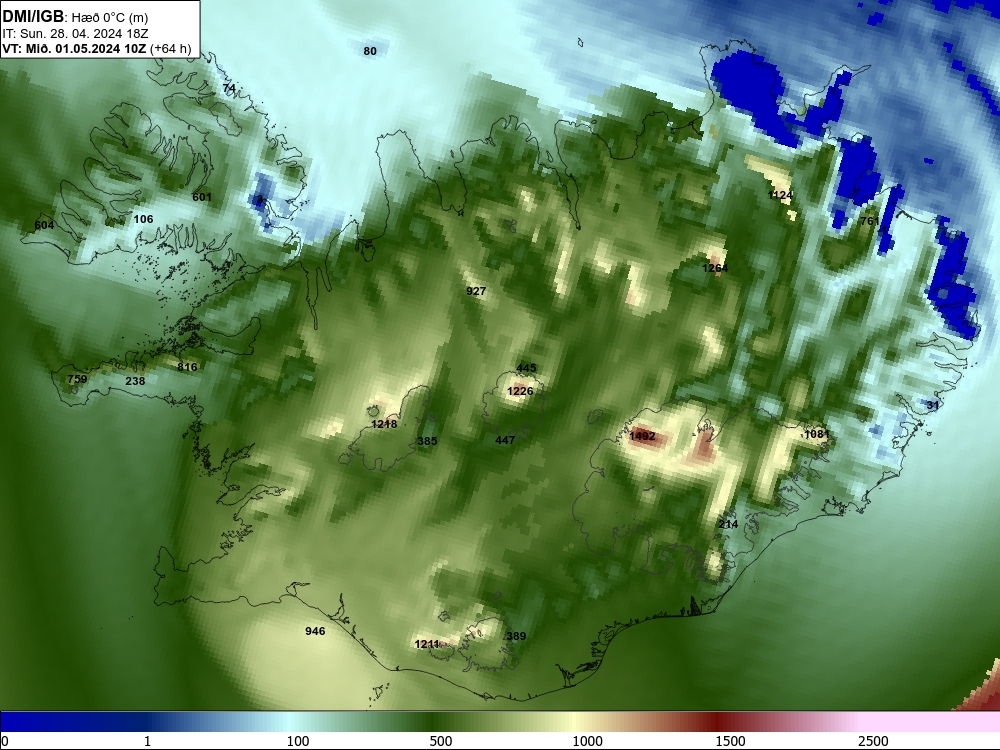Screen dimensions: 1000x750
Task: Click the 1264 map value
Action: [x=715, y=268]
